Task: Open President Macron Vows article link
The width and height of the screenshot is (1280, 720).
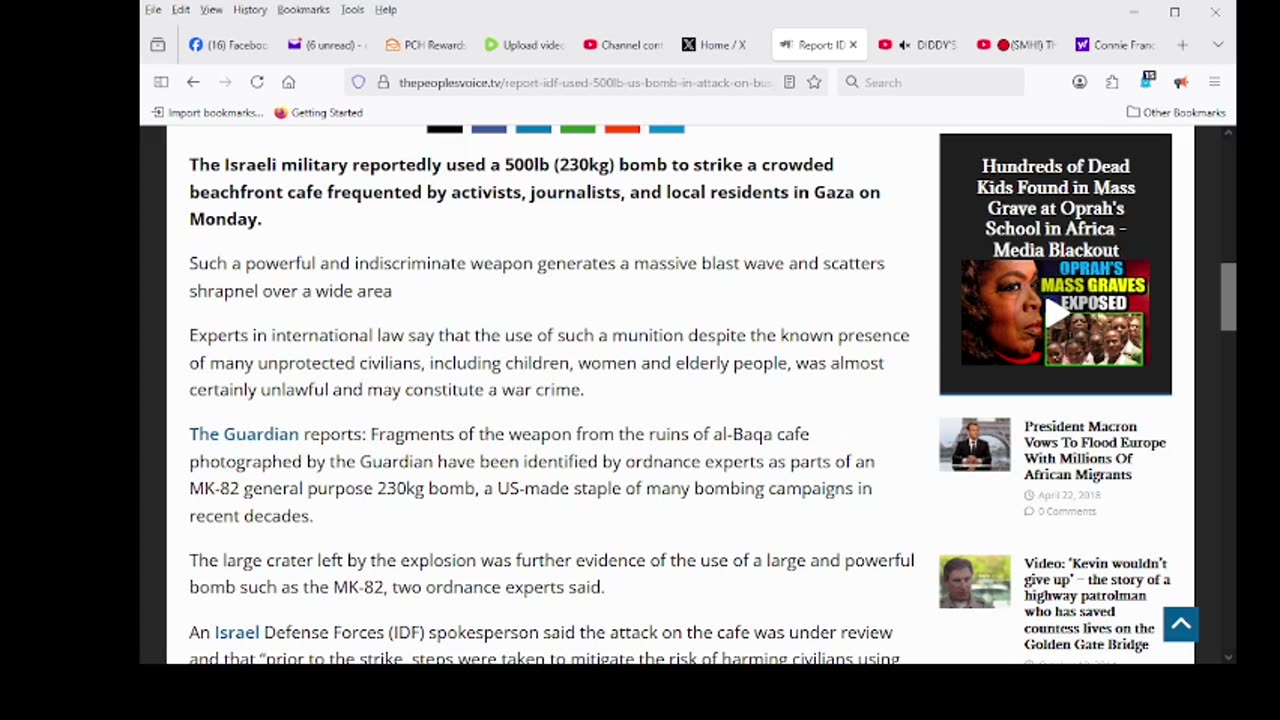Action: pos(1095,451)
